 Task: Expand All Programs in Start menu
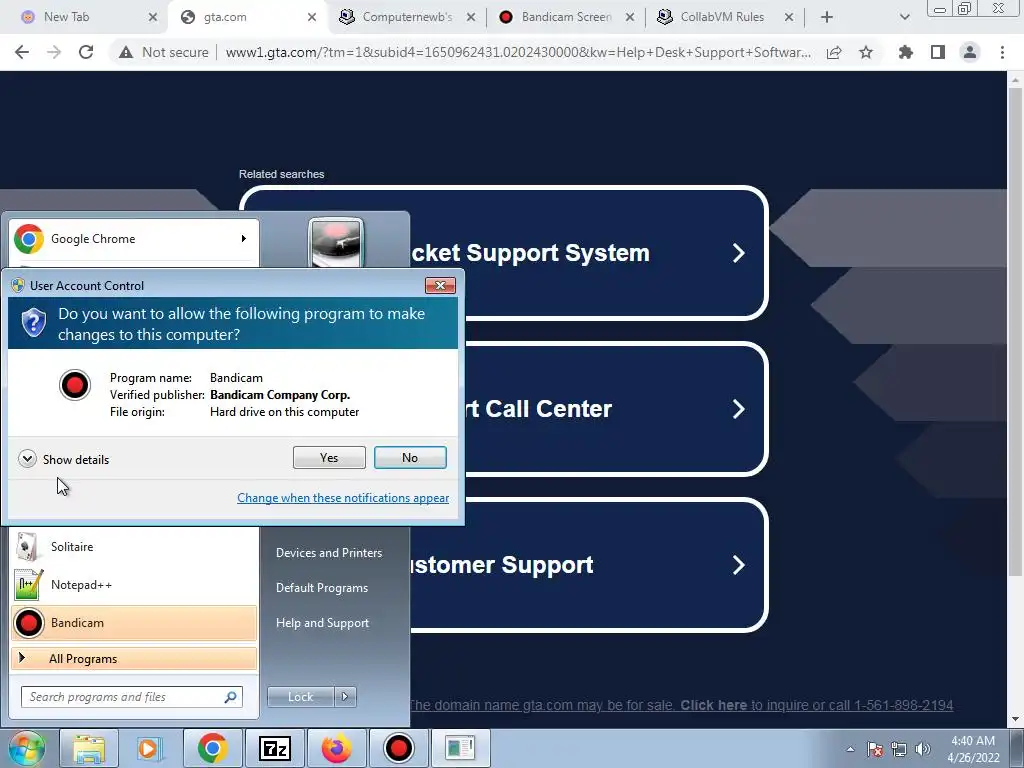click(x=134, y=658)
